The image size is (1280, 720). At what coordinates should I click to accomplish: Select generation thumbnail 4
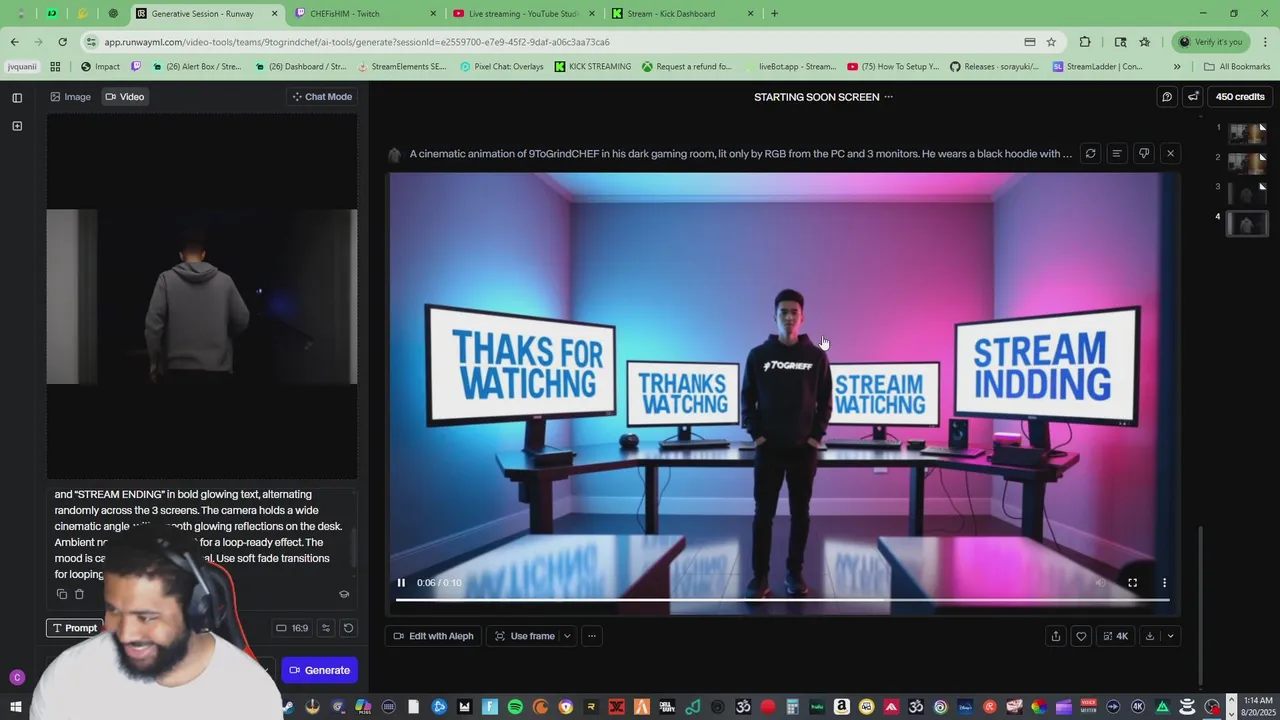pos(1247,224)
